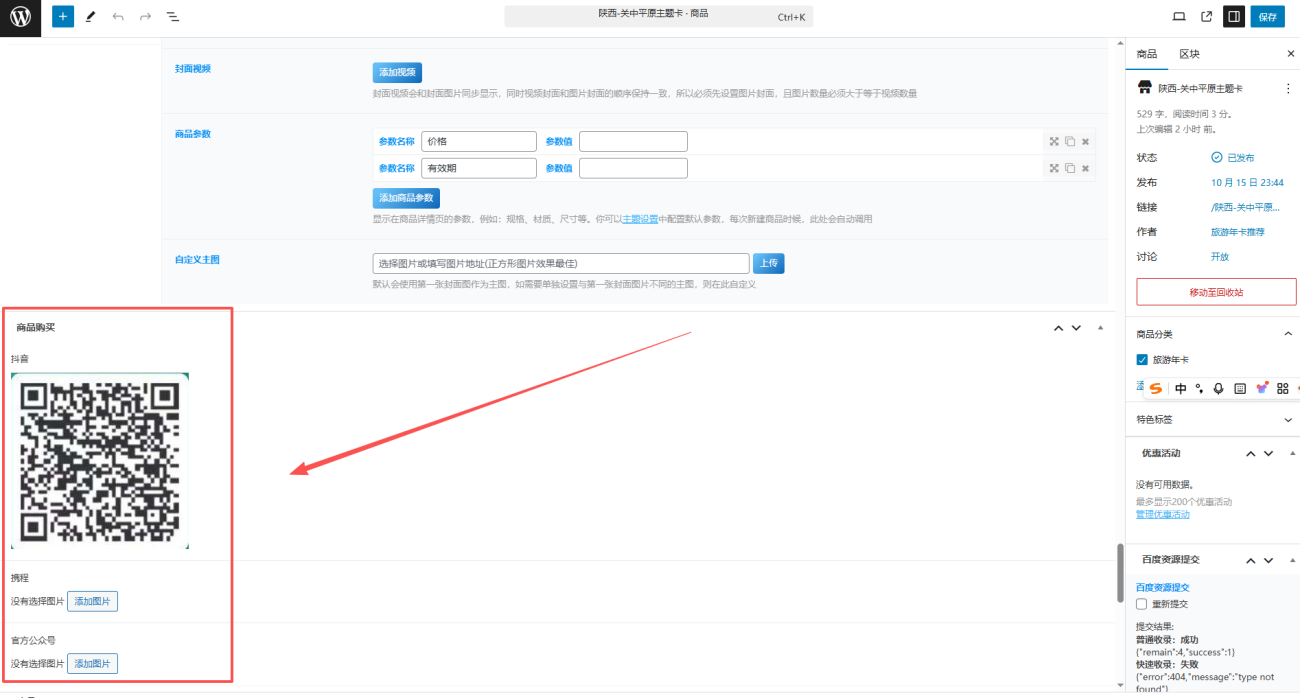Click the WordPress logo
1300x698 pixels.
click(x=20, y=17)
